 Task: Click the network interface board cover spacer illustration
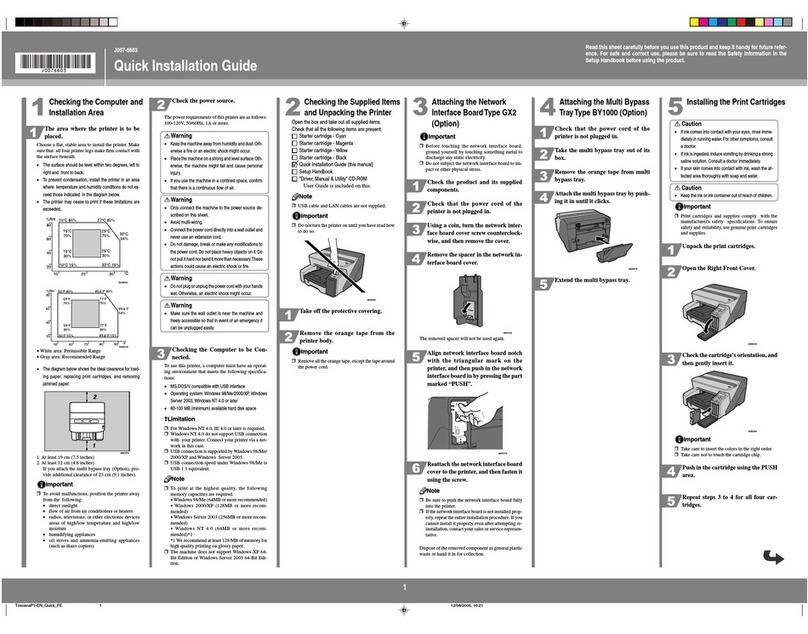coord(468,299)
